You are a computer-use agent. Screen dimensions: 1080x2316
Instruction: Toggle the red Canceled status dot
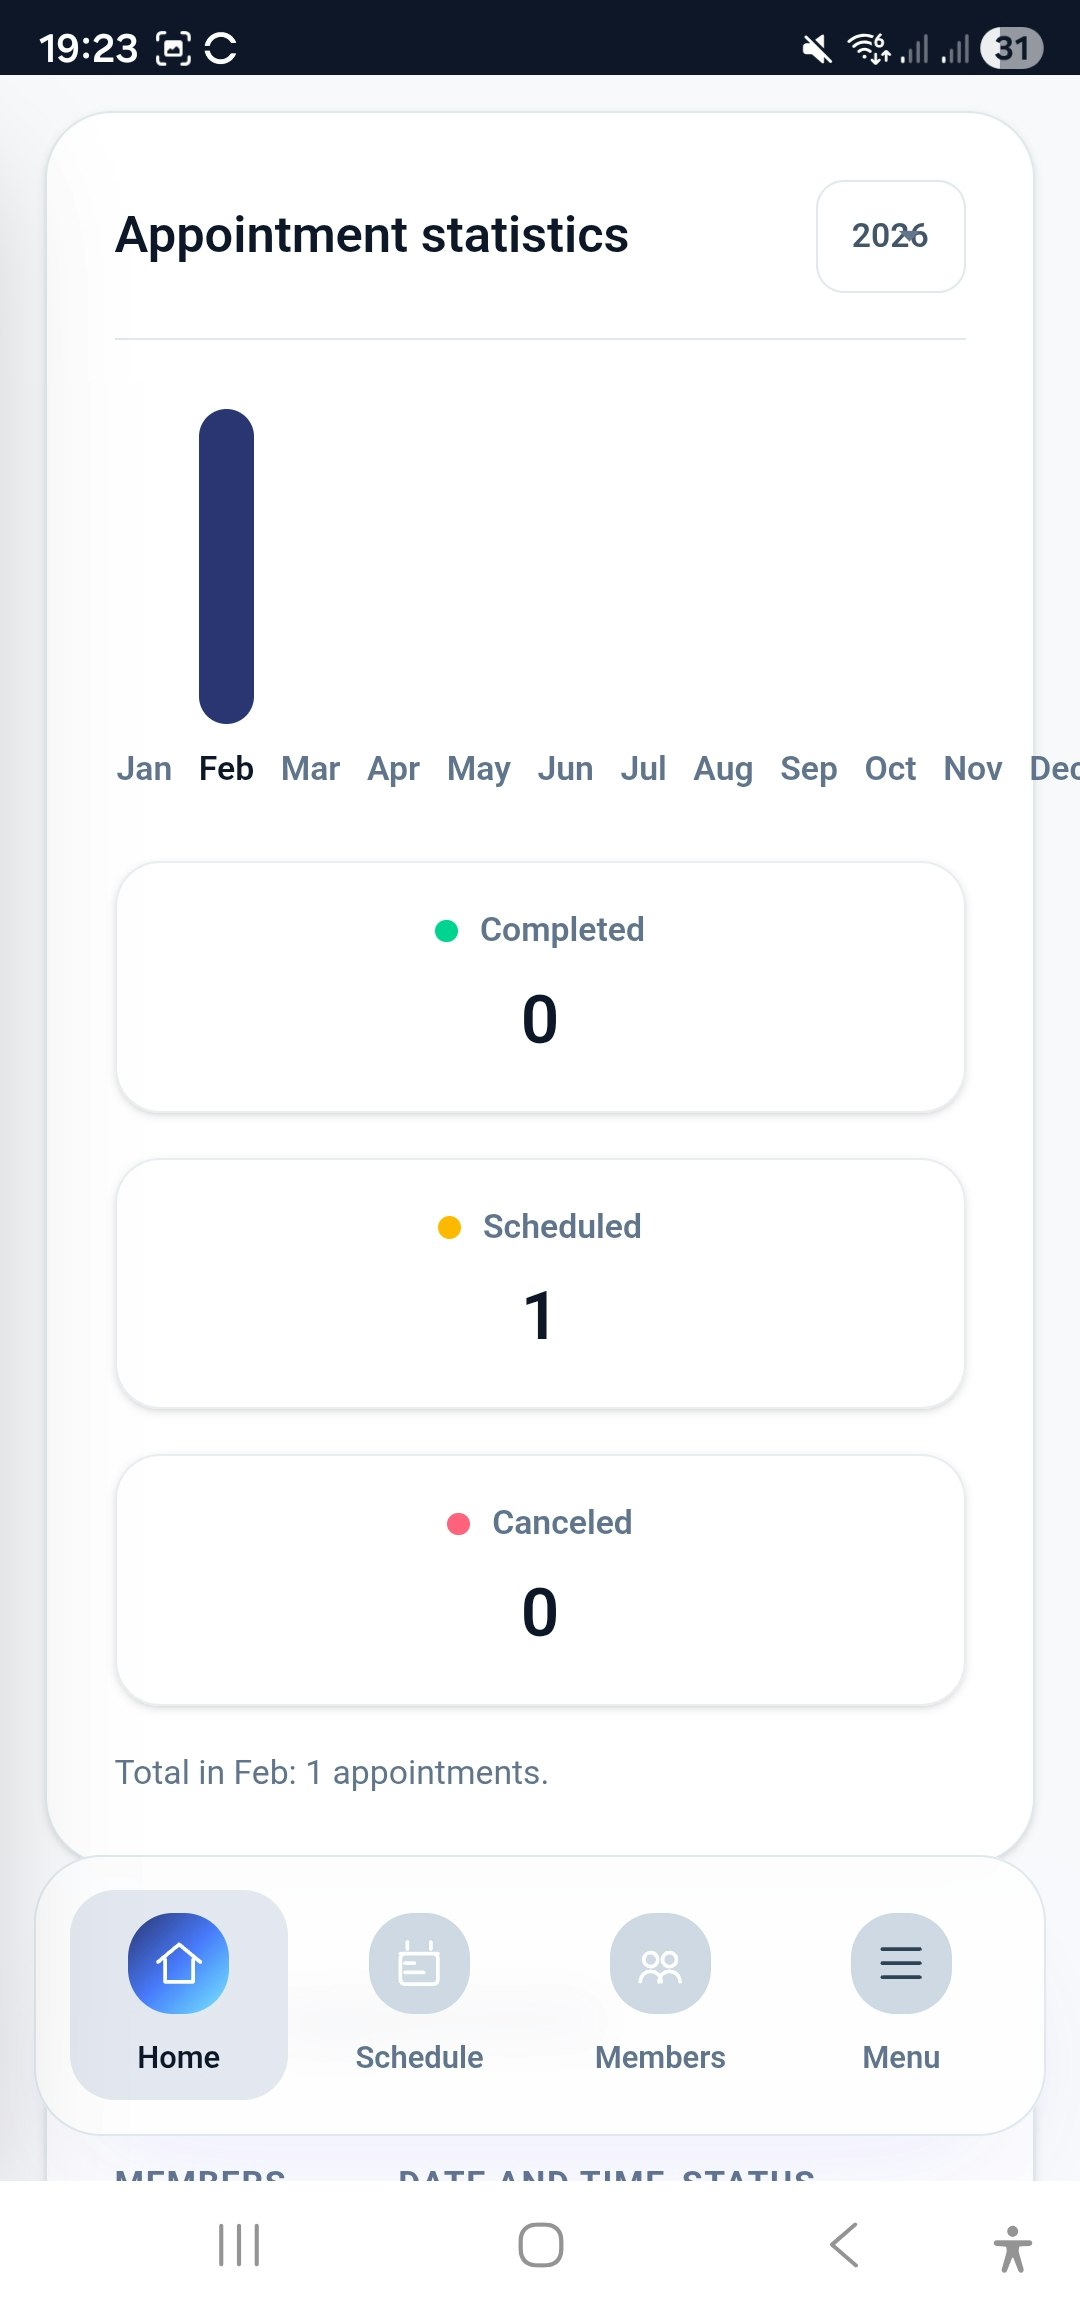[x=459, y=1522]
